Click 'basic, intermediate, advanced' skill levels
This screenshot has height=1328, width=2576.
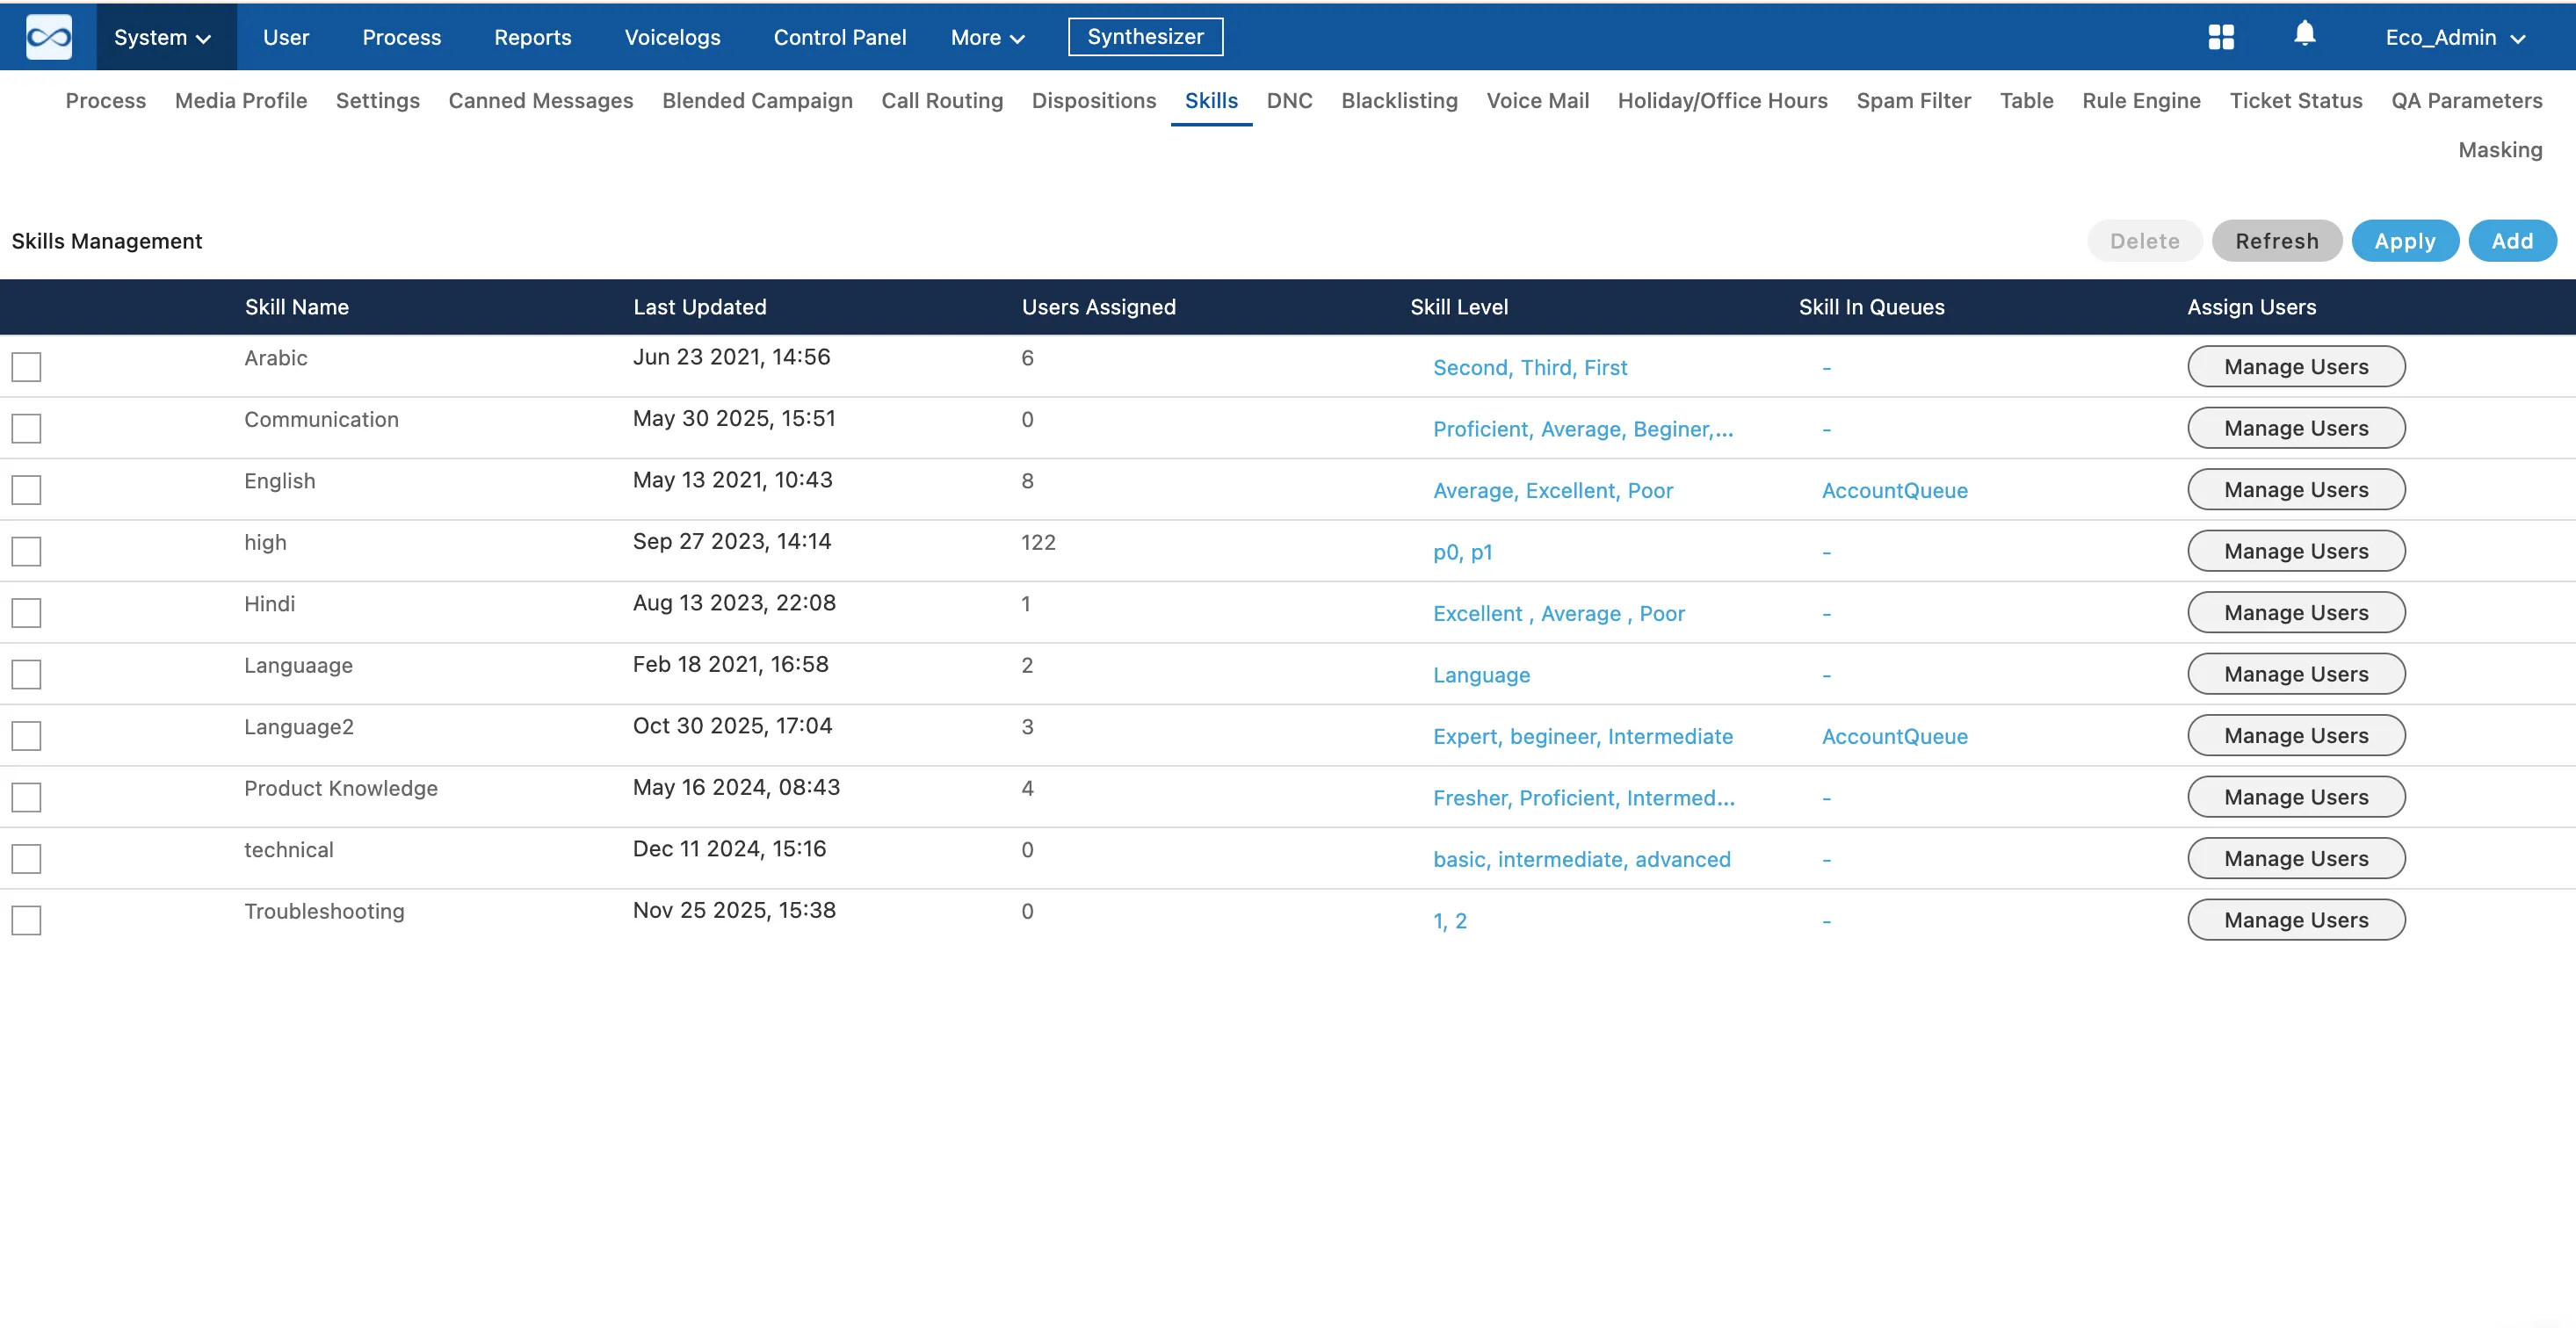pyautogui.click(x=1581, y=859)
